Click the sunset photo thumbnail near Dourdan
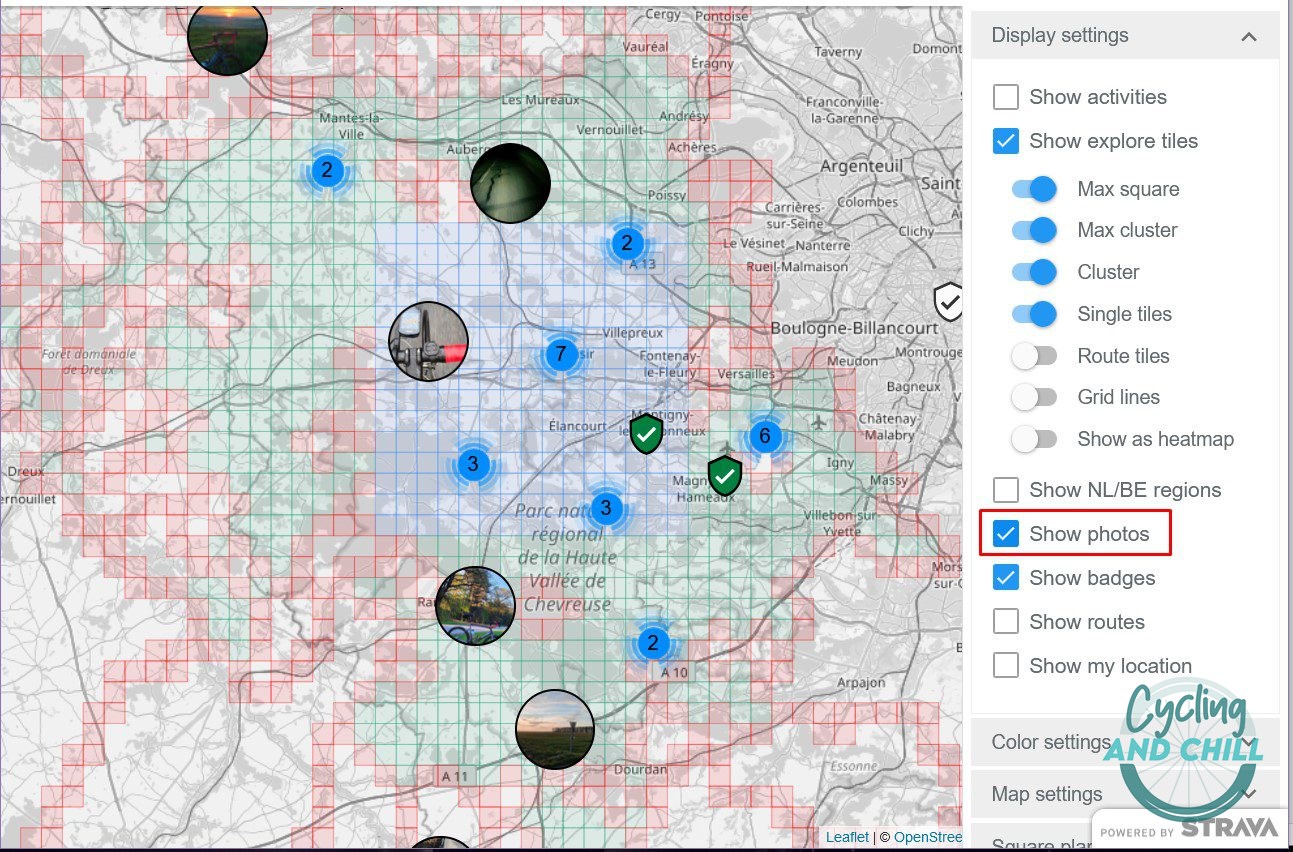1293x852 pixels. click(556, 729)
